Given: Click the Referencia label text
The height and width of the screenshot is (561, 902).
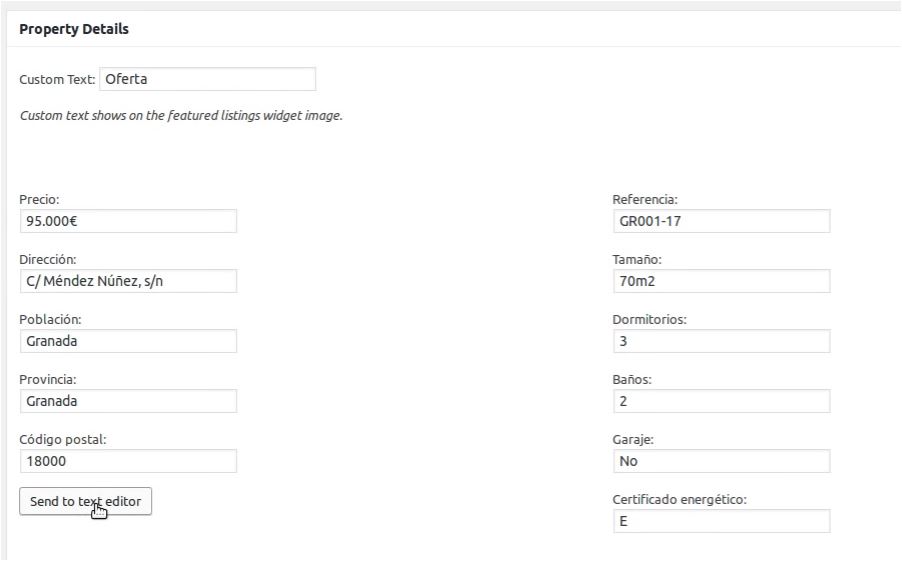Looking at the screenshot, I should click(x=645, y=200).
